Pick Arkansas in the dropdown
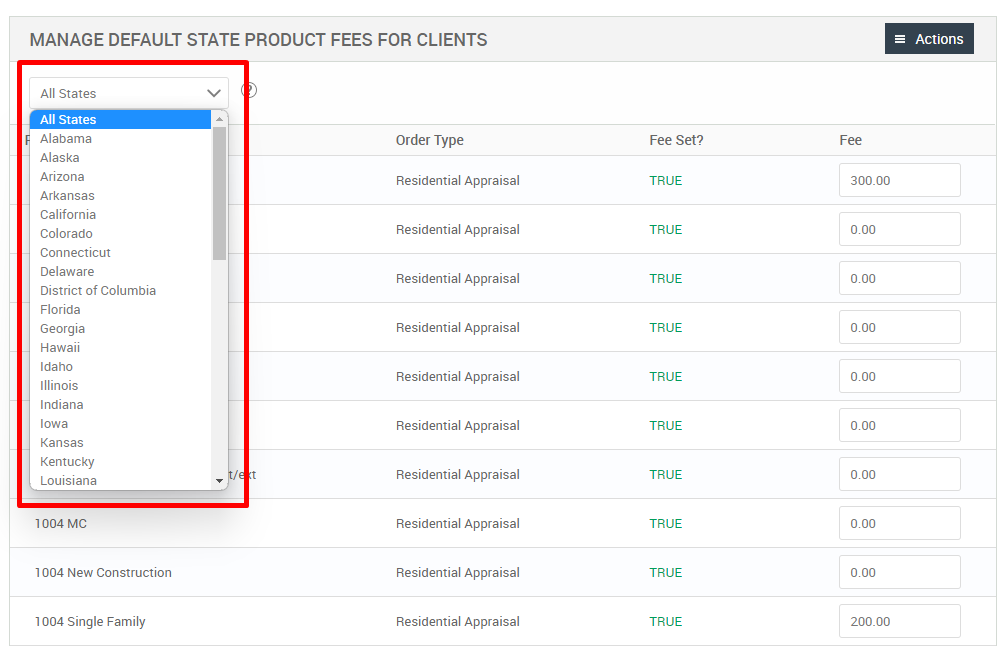 click(121, 196)
